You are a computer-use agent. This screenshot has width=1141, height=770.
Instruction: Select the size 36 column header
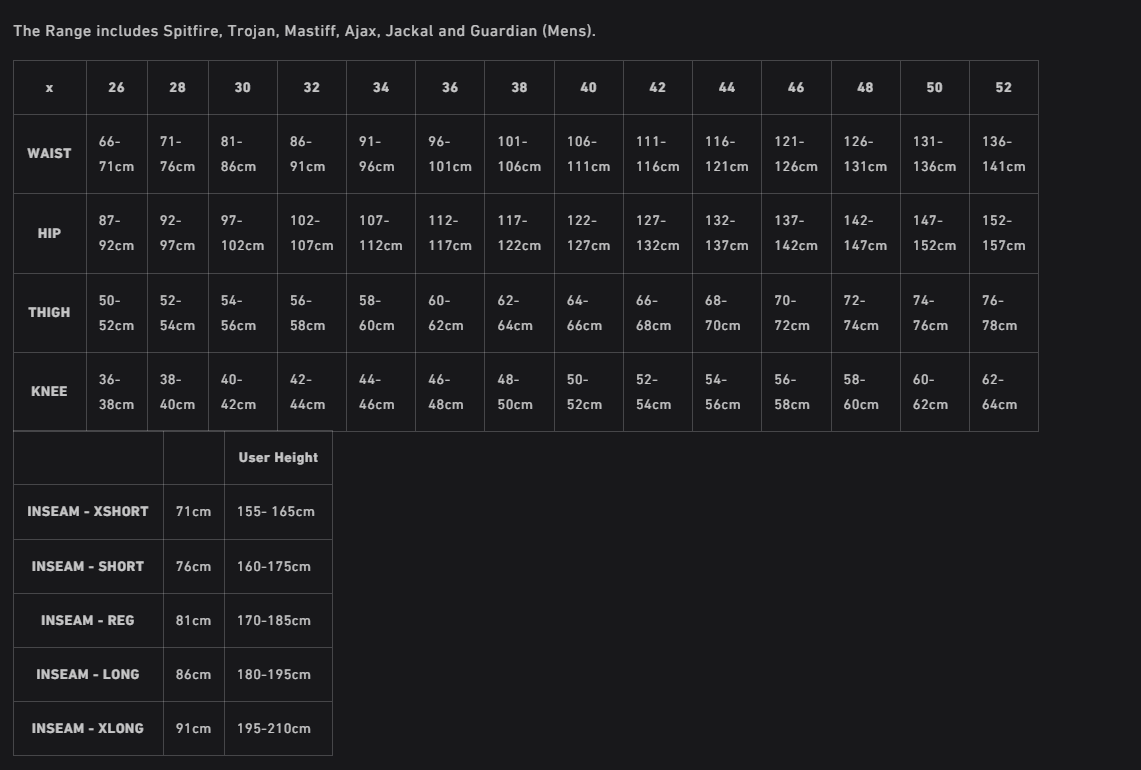pos(450,87)
